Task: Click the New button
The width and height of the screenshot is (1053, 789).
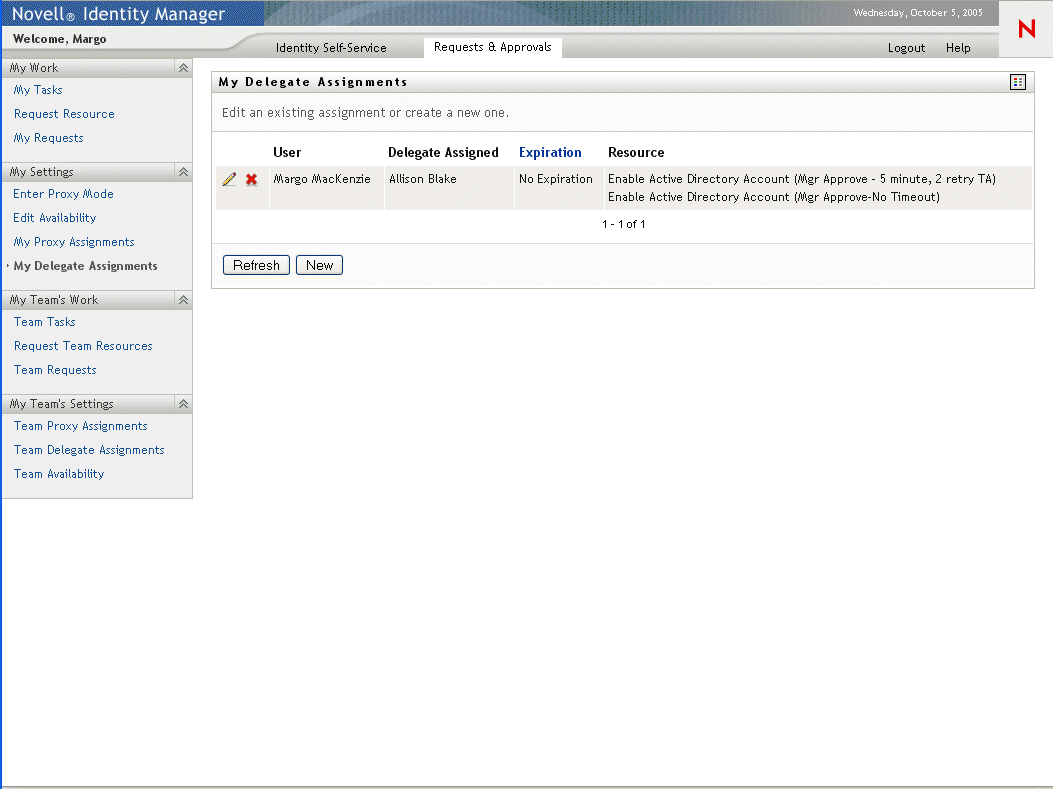Action: coord(319,265)
